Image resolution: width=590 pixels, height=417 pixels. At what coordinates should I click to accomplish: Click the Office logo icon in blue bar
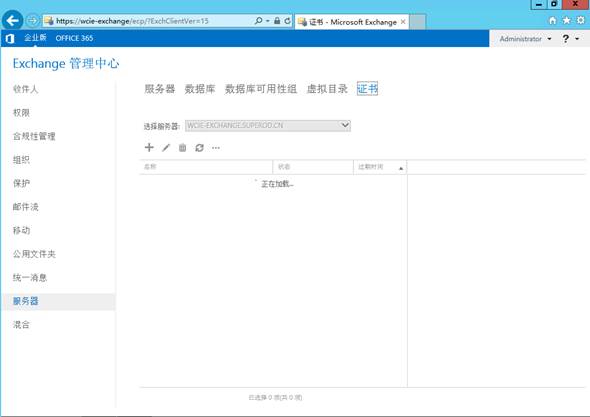(10, 38)
